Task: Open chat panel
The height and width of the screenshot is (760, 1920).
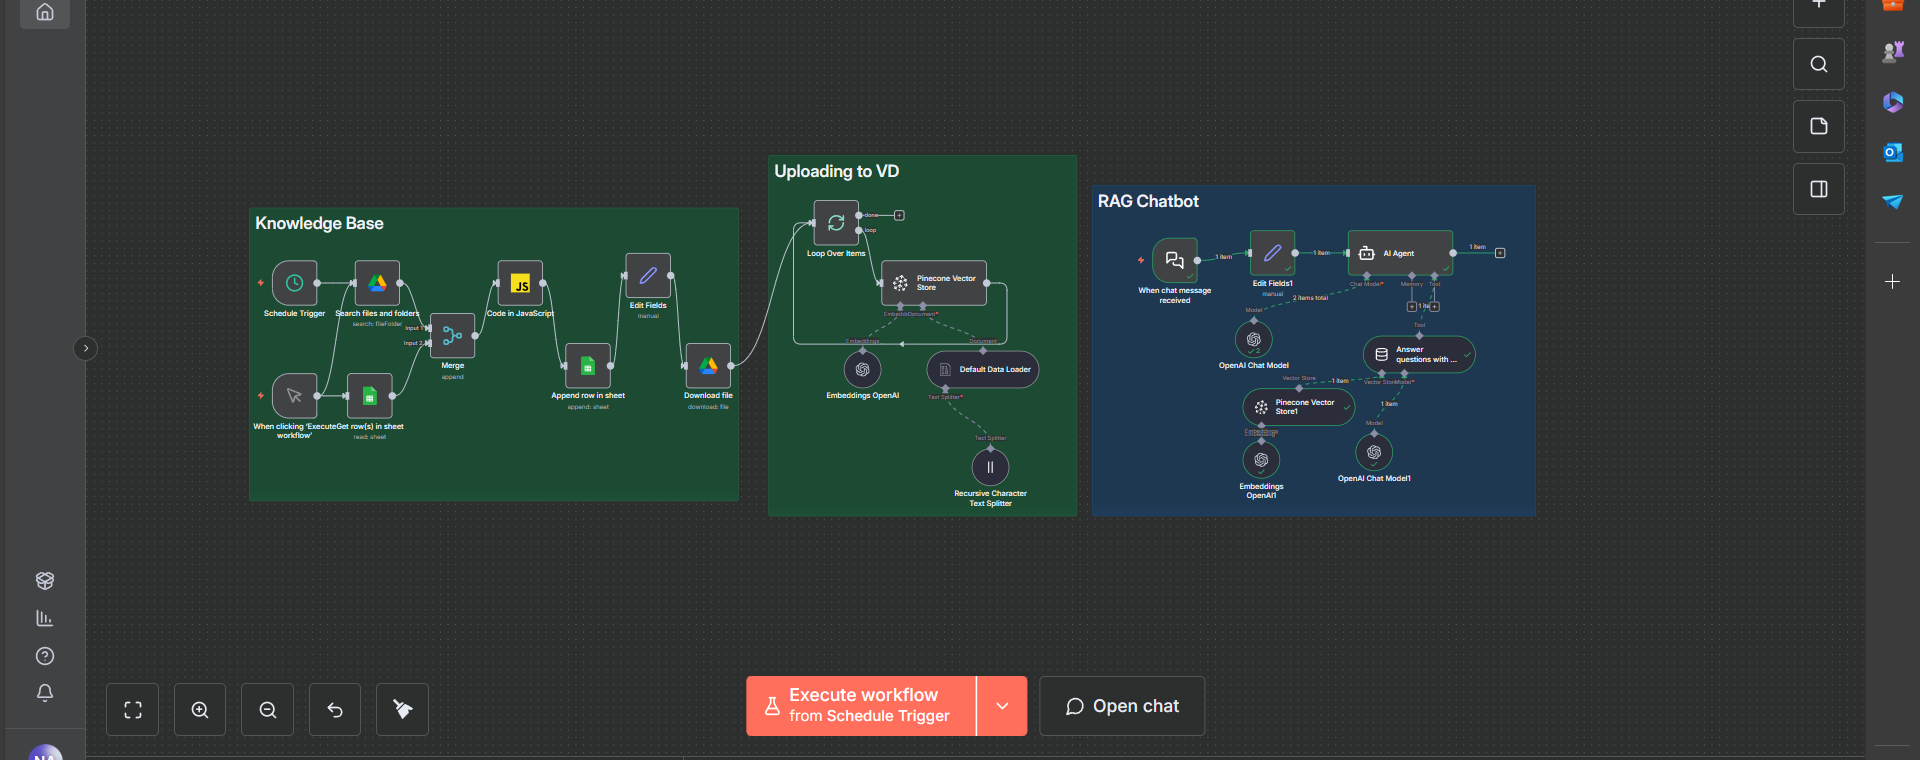Action: click(x=1122, y=706)
